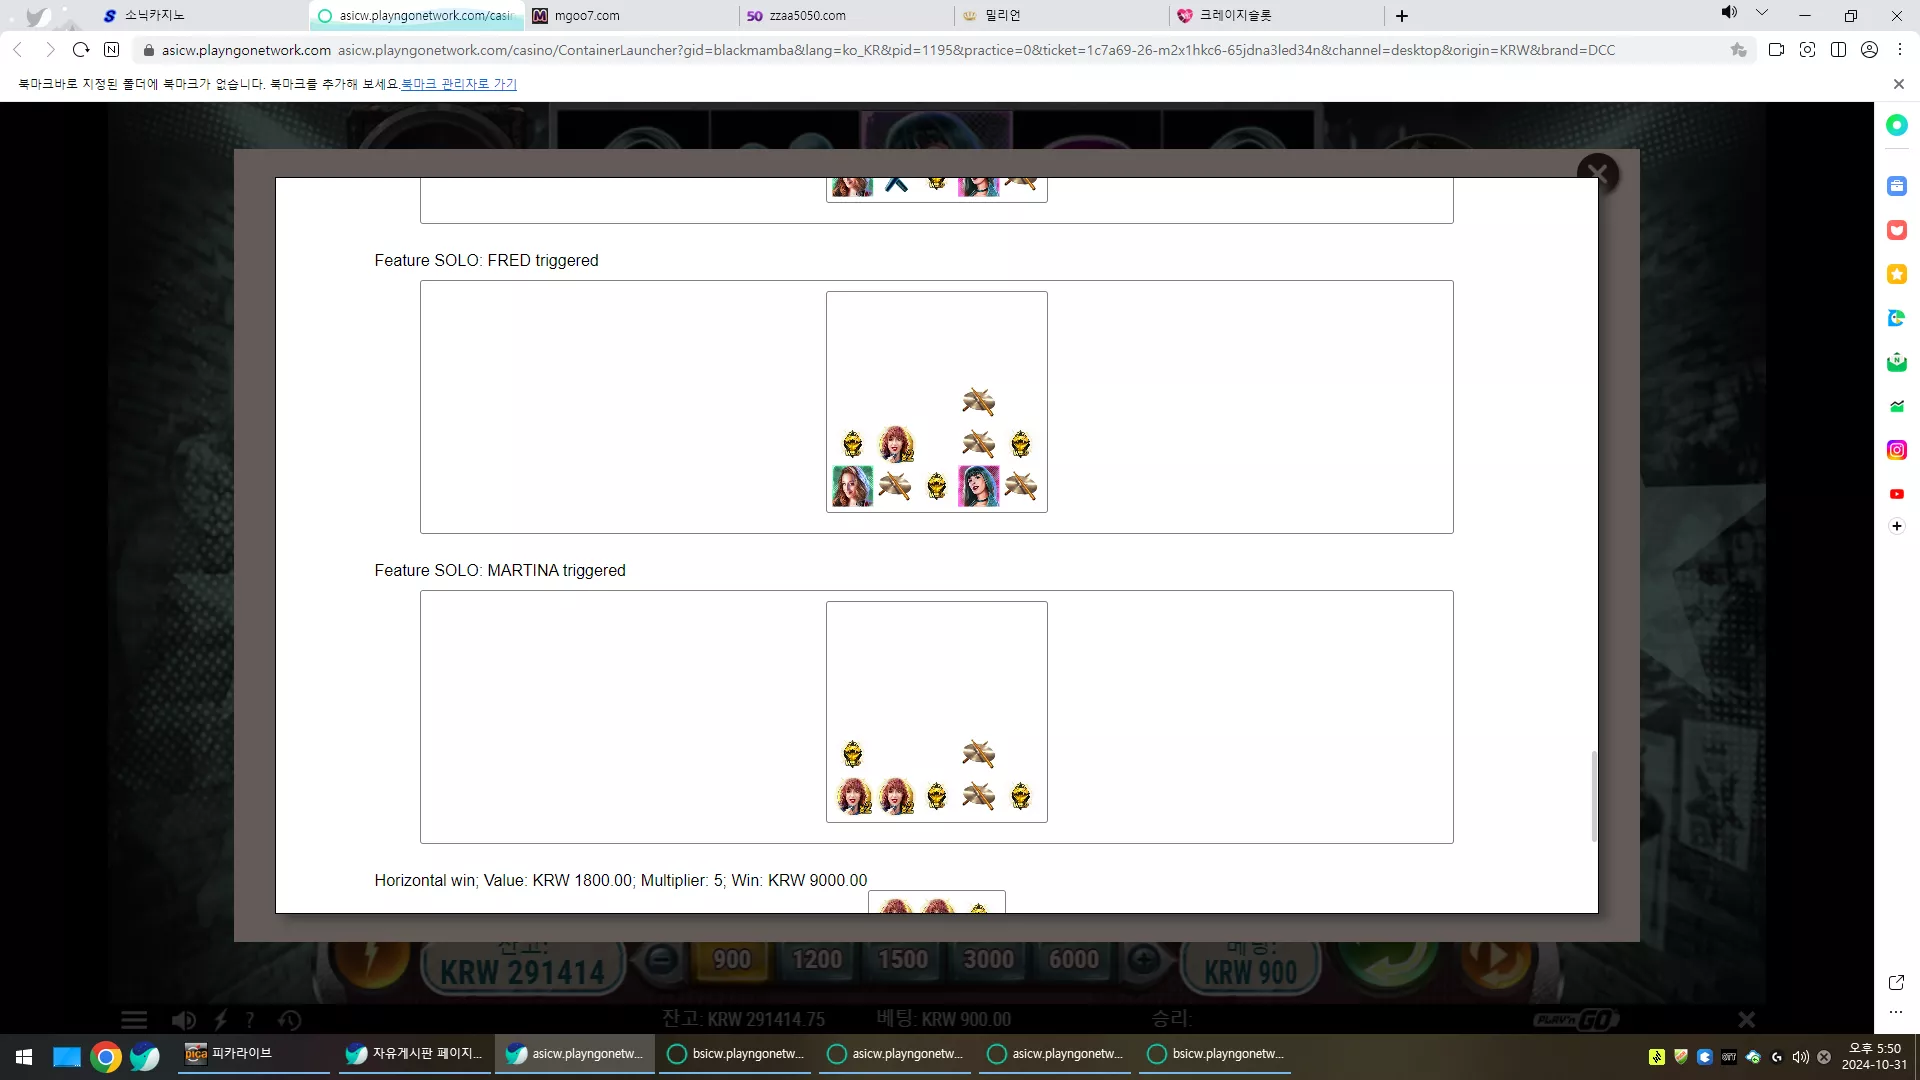Click the sidebar pop-out window icon

tap(1897, 983)
